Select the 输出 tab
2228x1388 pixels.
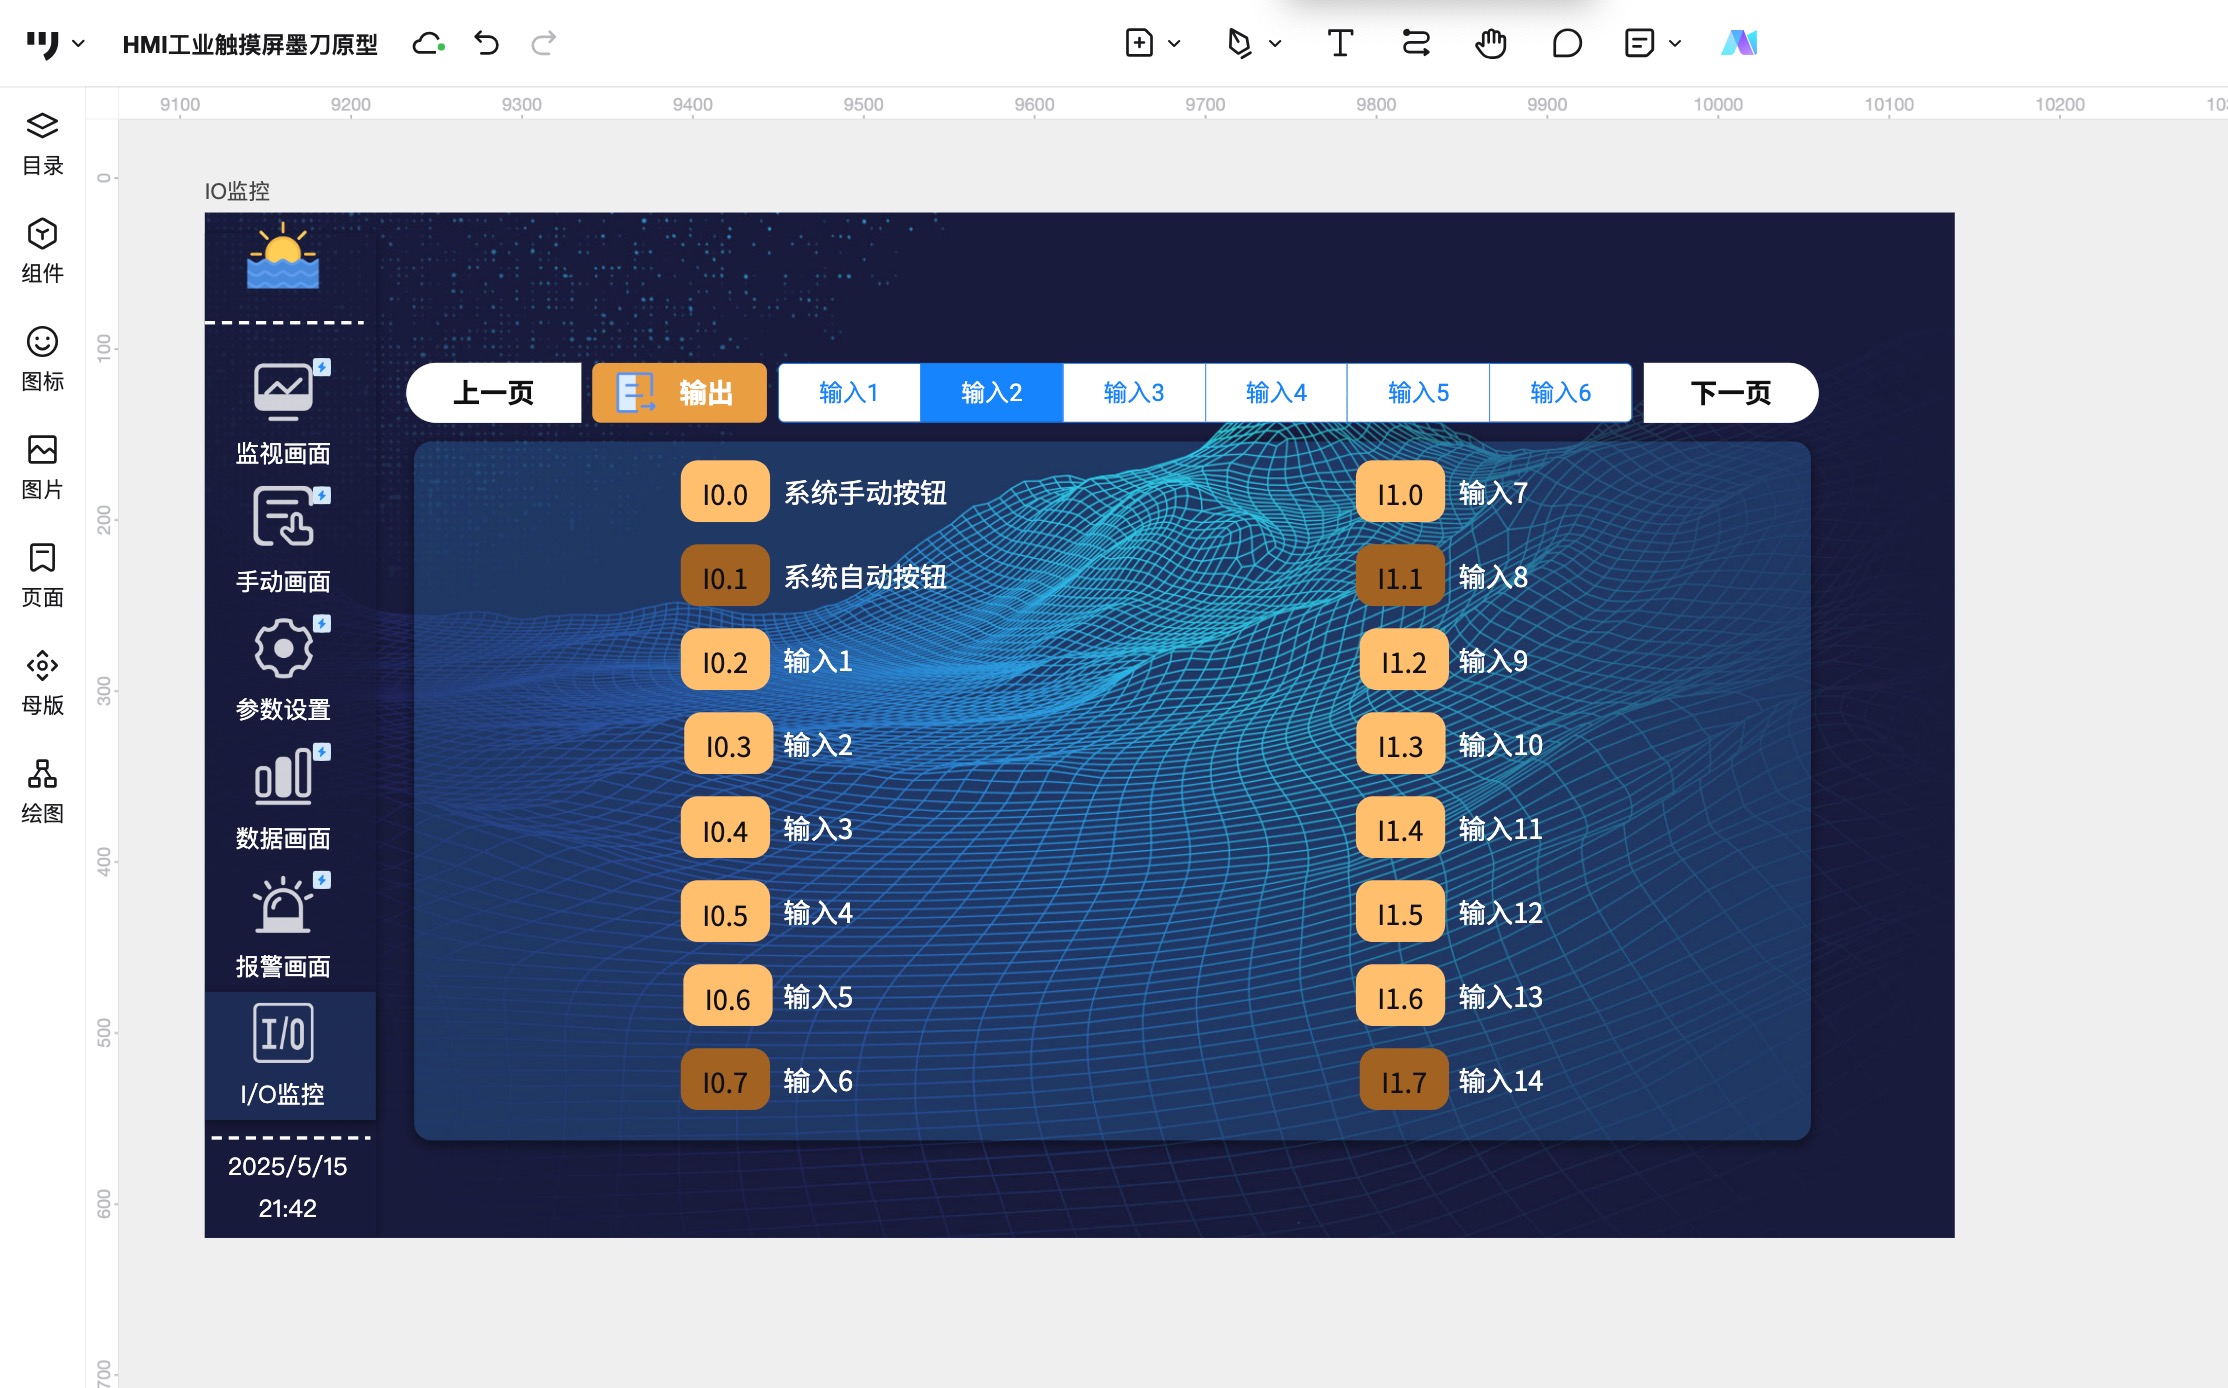click(679, 392)
